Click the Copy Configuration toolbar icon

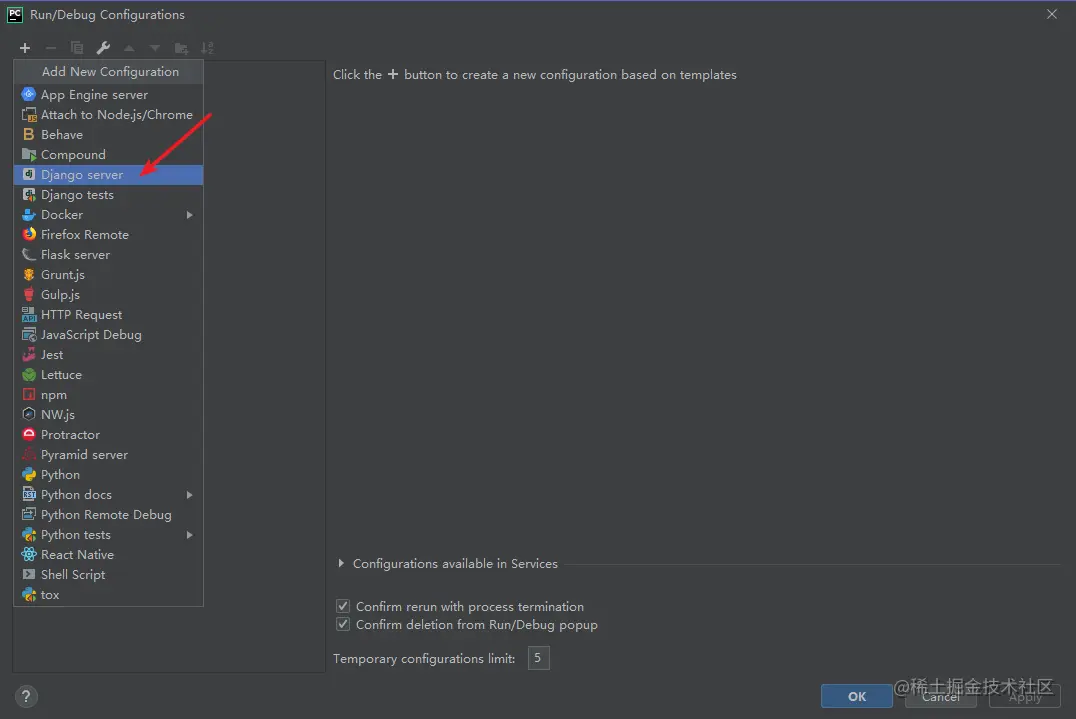coord(77,48)
